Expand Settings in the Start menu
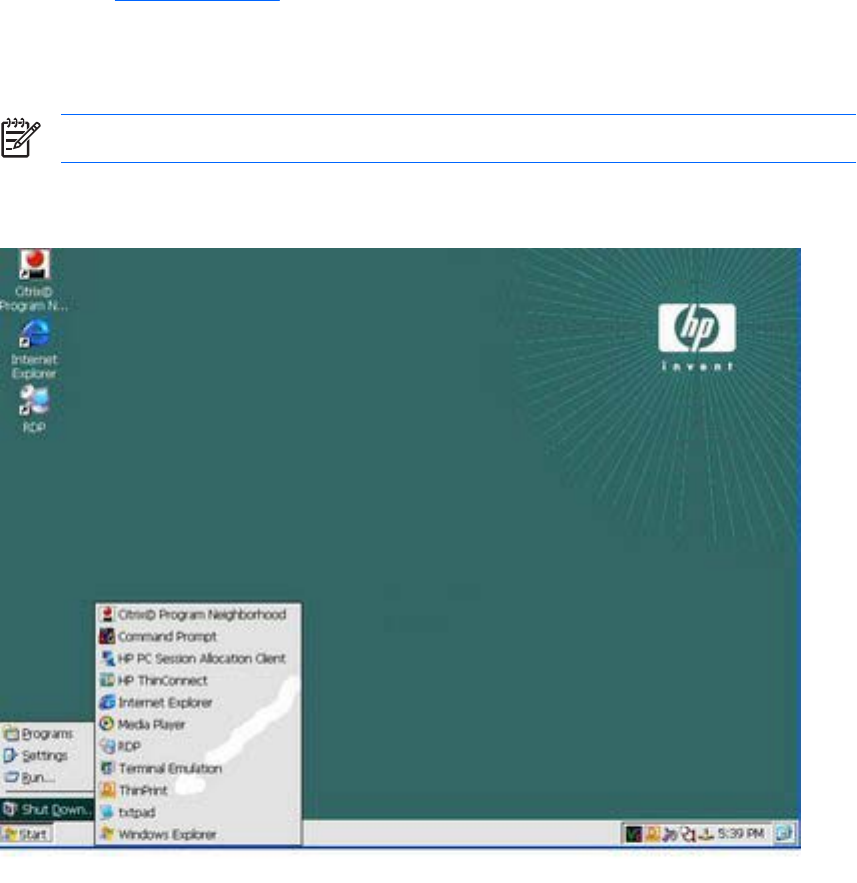This screenshot has height=883, width=857. point(47,756)
